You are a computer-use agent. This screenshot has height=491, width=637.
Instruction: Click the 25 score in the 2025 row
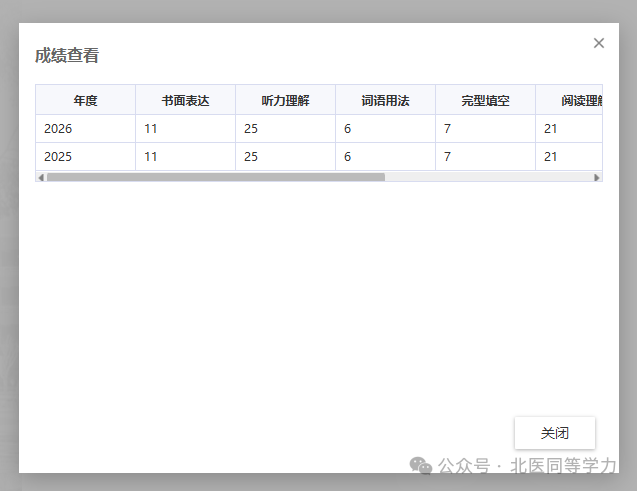pos(285,157)
